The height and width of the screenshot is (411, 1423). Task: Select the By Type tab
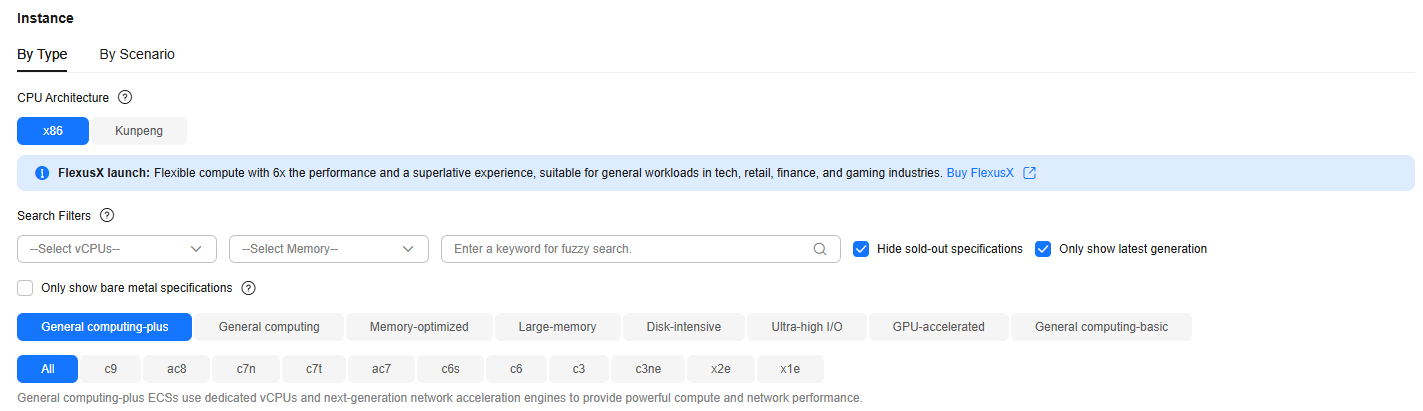(42, 54)
